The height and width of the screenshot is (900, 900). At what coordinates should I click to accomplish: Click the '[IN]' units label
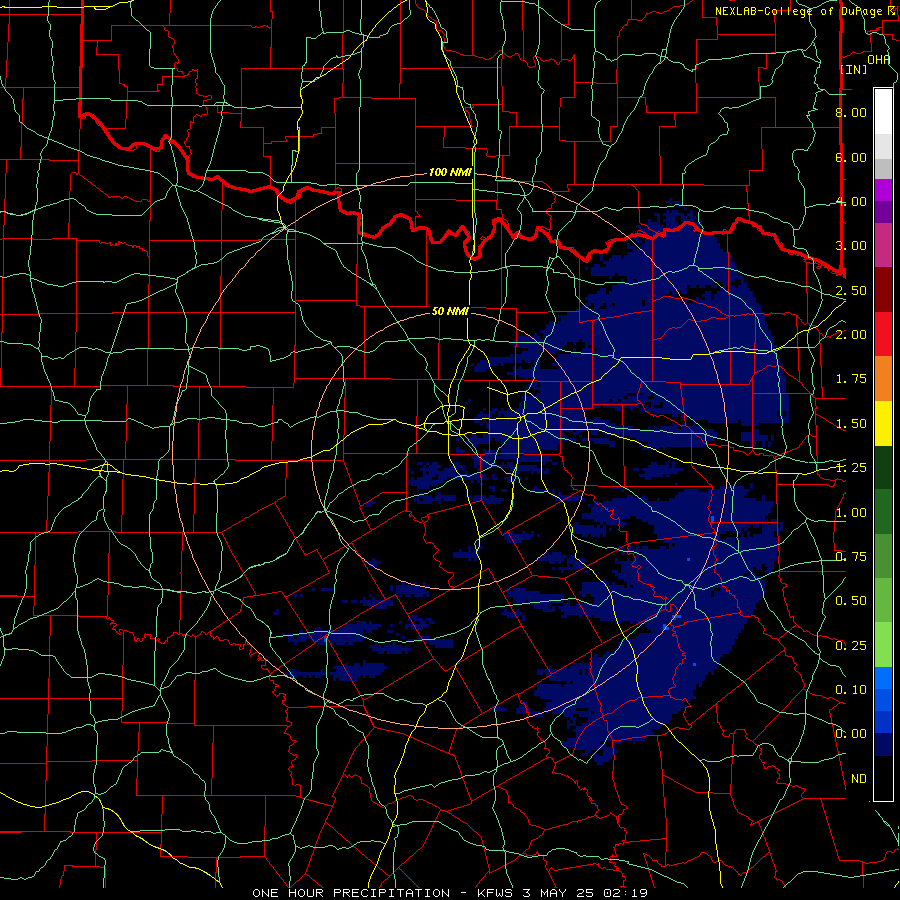854,69
